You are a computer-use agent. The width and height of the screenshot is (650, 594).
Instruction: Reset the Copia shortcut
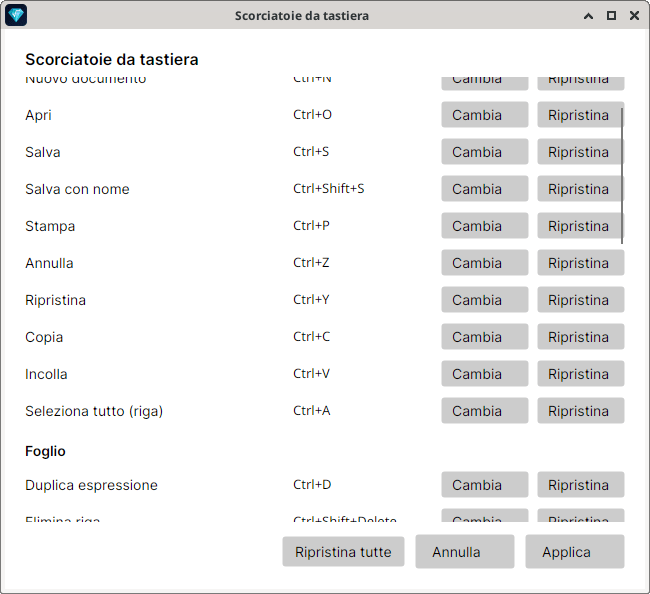tap(581, 337)
